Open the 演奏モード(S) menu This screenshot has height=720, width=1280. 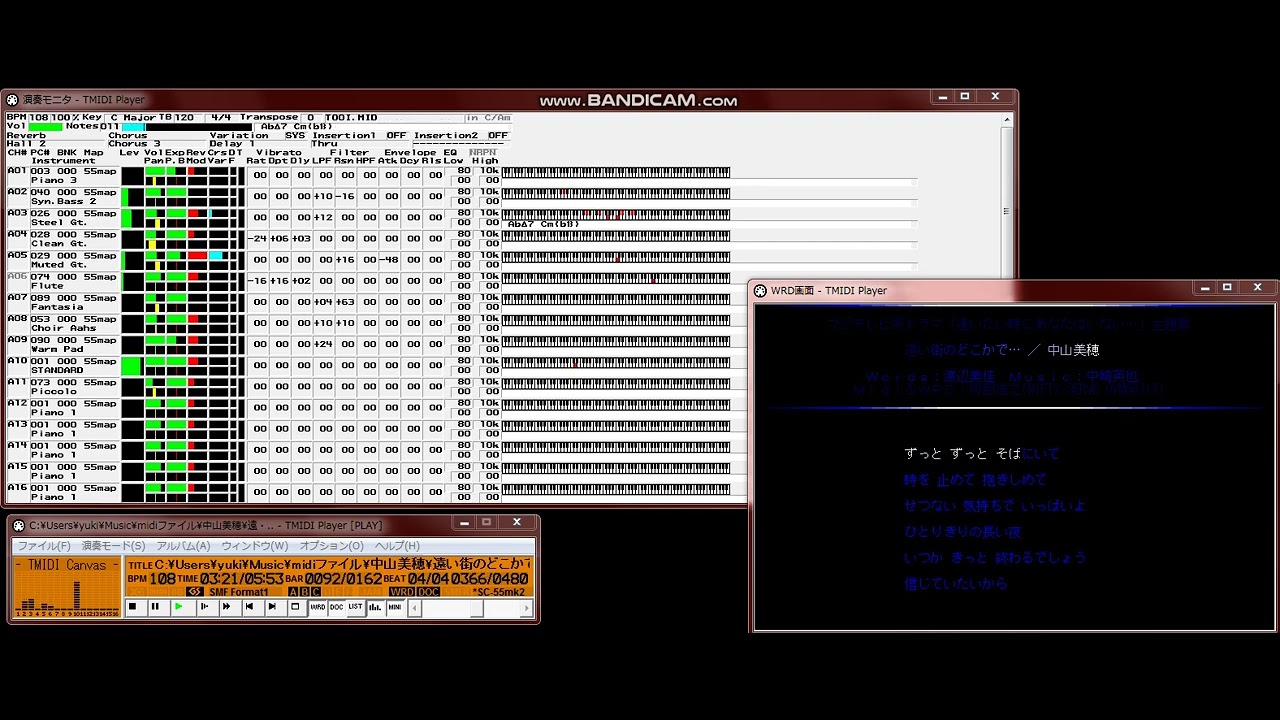coord(113,546)
